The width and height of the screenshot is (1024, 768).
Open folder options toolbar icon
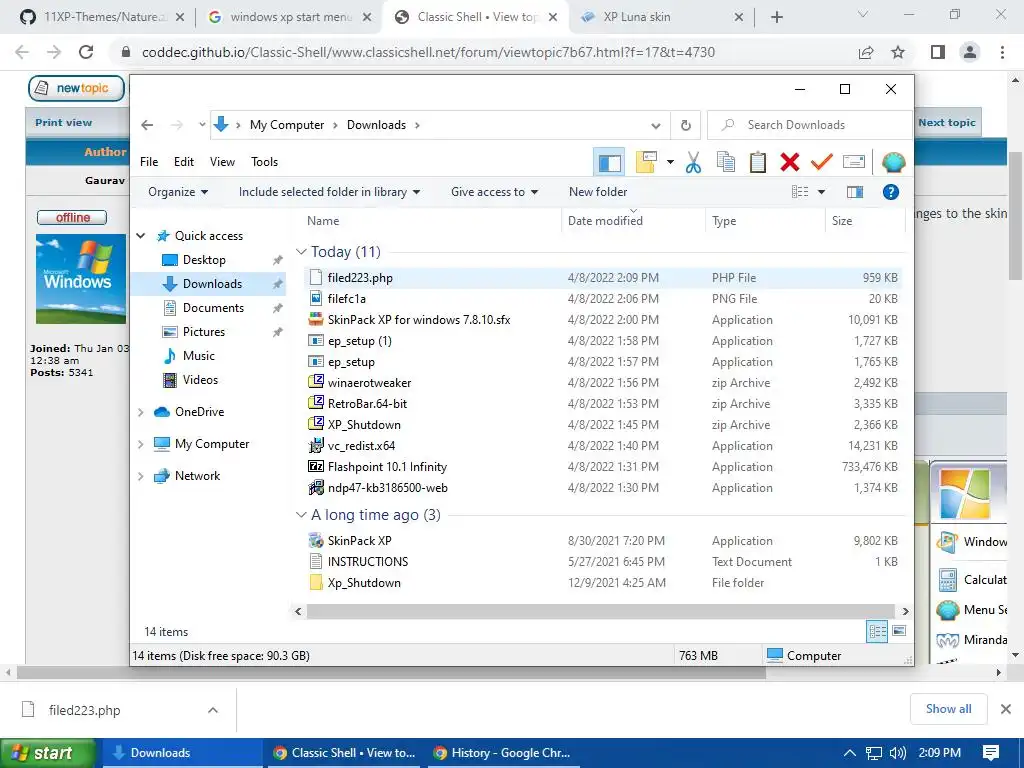(x=646, y=162)
